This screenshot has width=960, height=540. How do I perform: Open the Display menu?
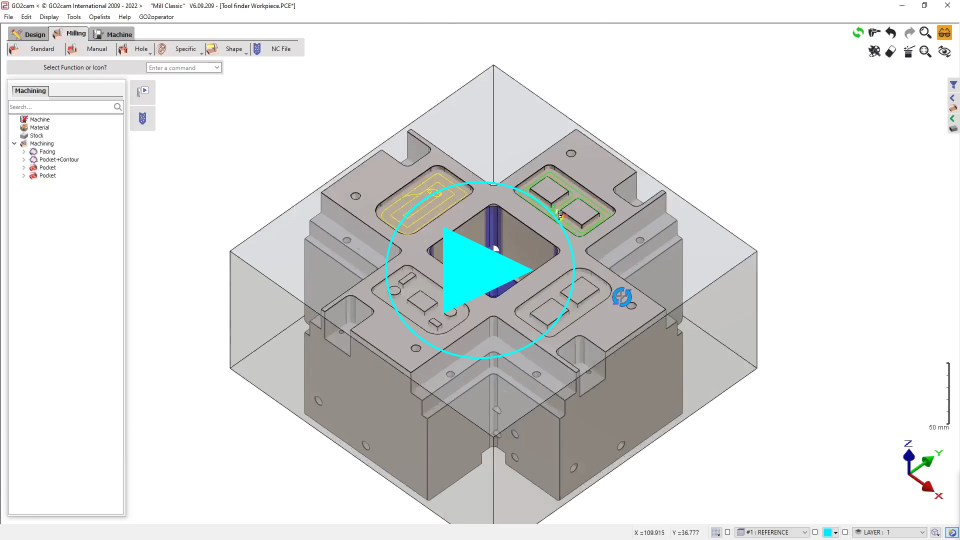(49, 17)
